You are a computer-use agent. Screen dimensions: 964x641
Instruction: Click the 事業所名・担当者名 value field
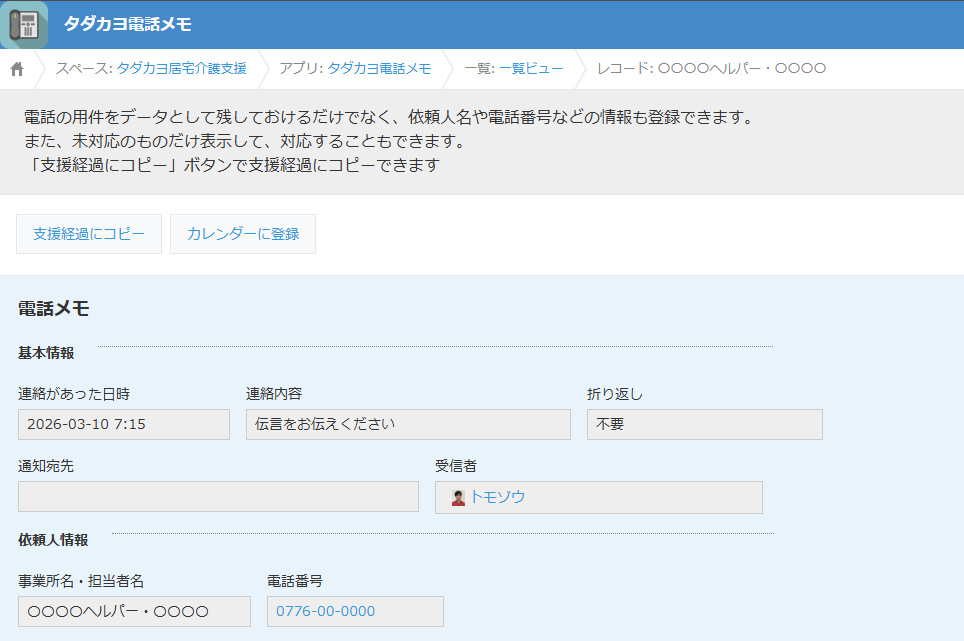pyautogui.click(x=134, y=611)
